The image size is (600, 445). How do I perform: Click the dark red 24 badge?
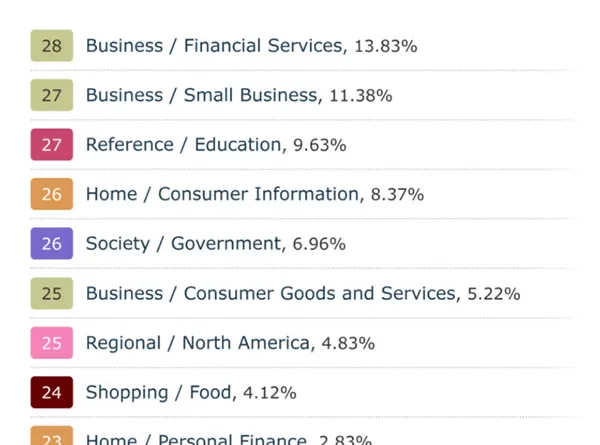pos(52,392)
